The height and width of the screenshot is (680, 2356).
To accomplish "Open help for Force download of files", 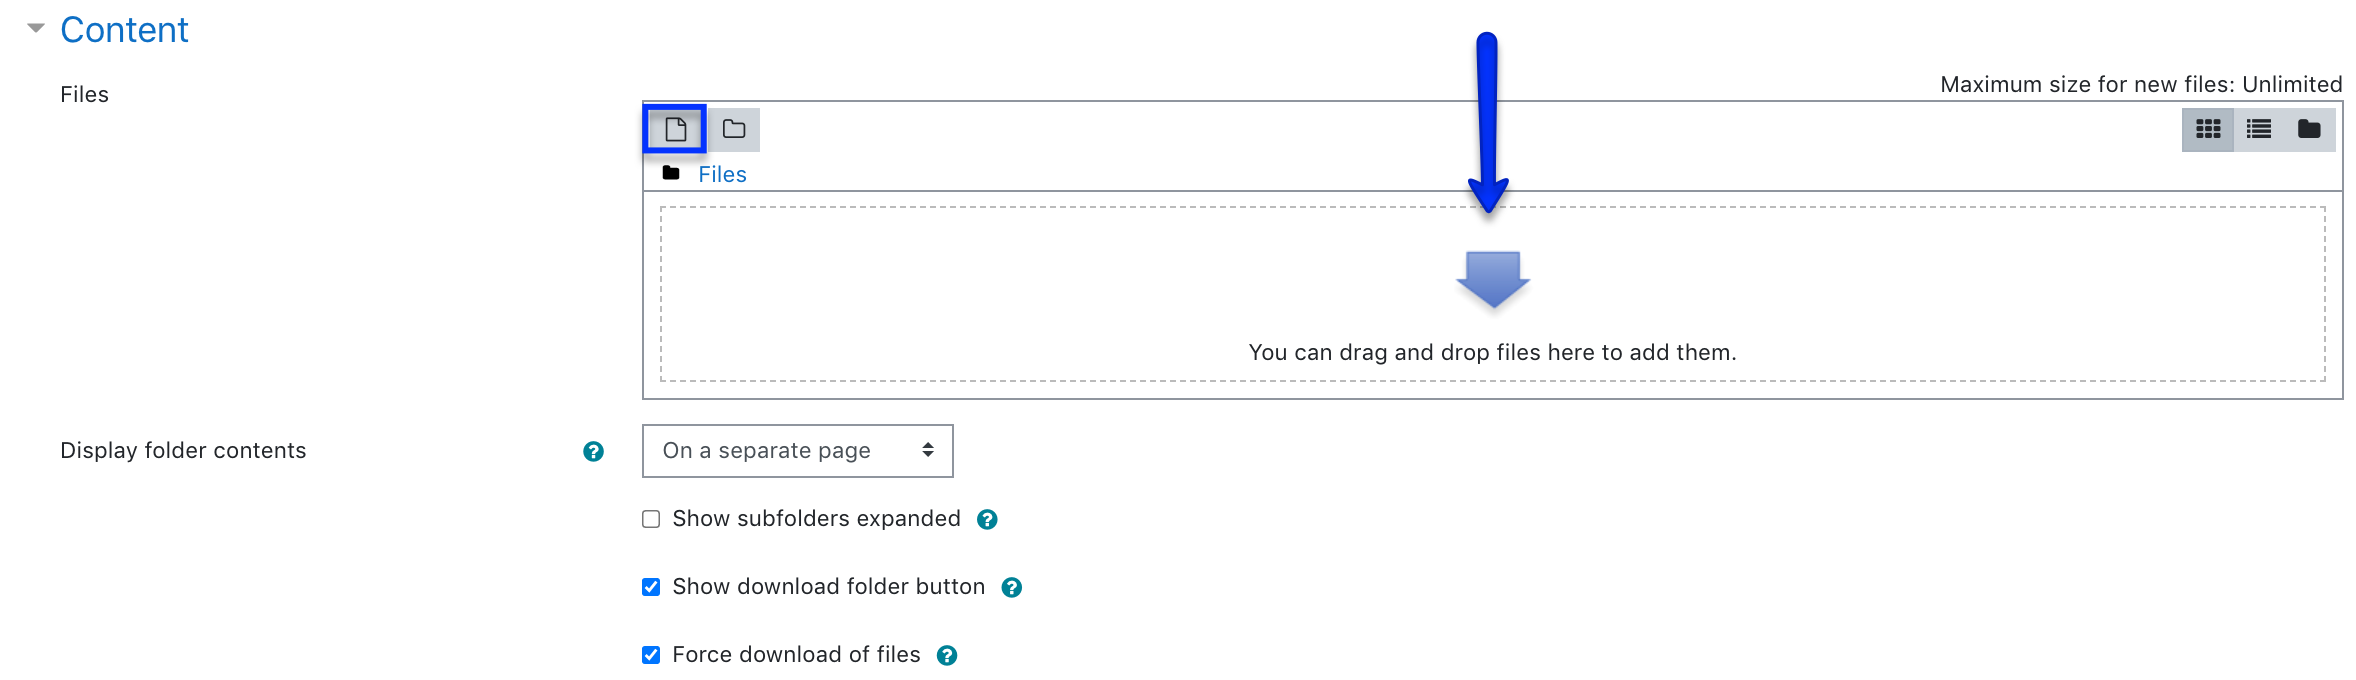I will (x=947, y=655).
